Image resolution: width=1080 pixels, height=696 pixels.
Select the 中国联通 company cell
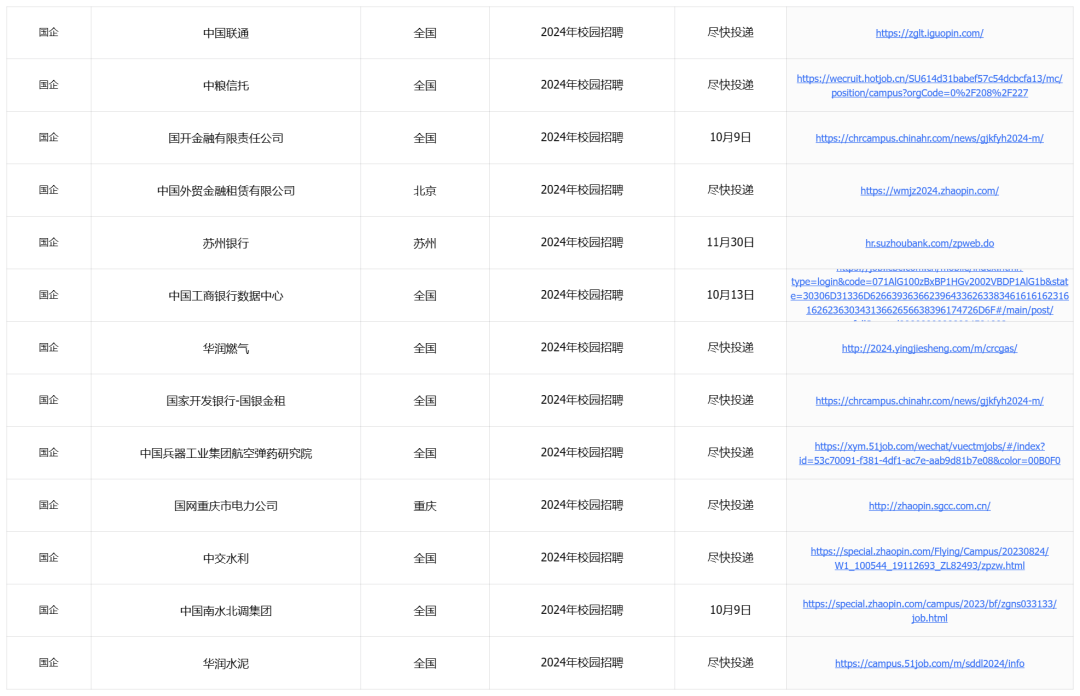point(226,33)
